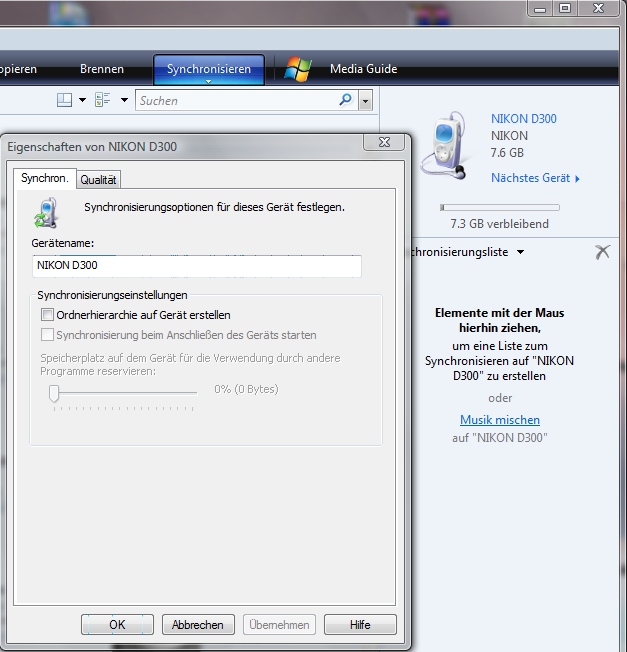Image resolution: width=627 pixels, height=652 pixels.
Task: Open the Synchronisierungsliste dropdown arrow
Action: [520, 252]
